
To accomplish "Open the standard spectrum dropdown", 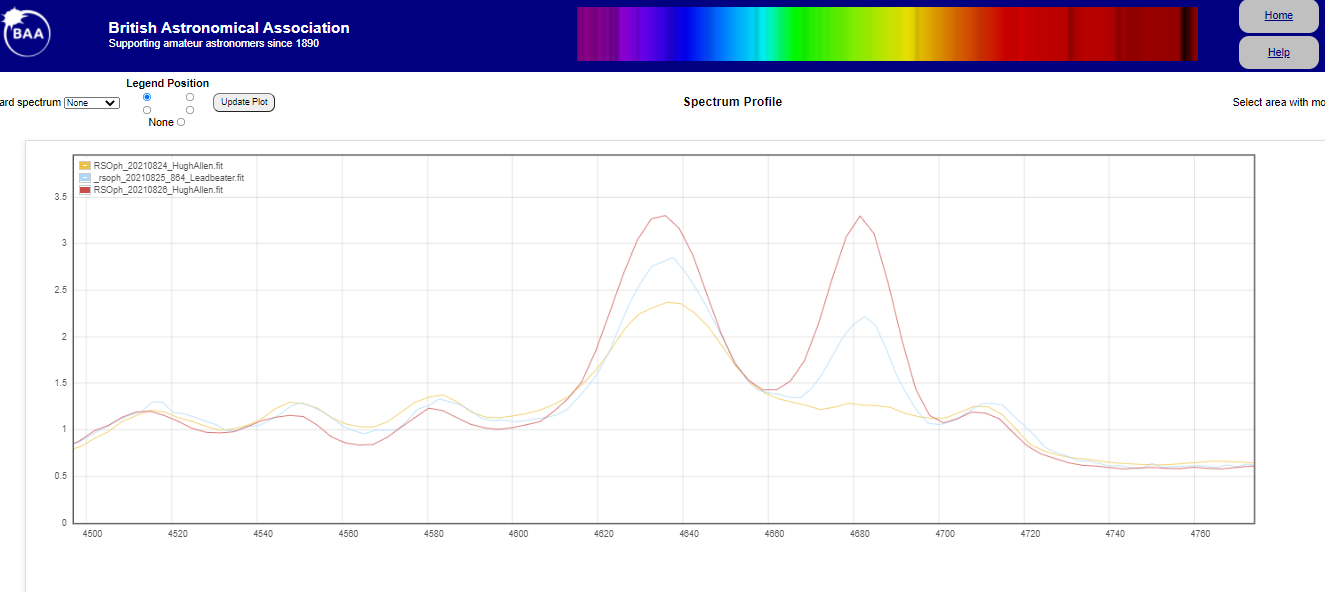I will [x=91, y=103].
